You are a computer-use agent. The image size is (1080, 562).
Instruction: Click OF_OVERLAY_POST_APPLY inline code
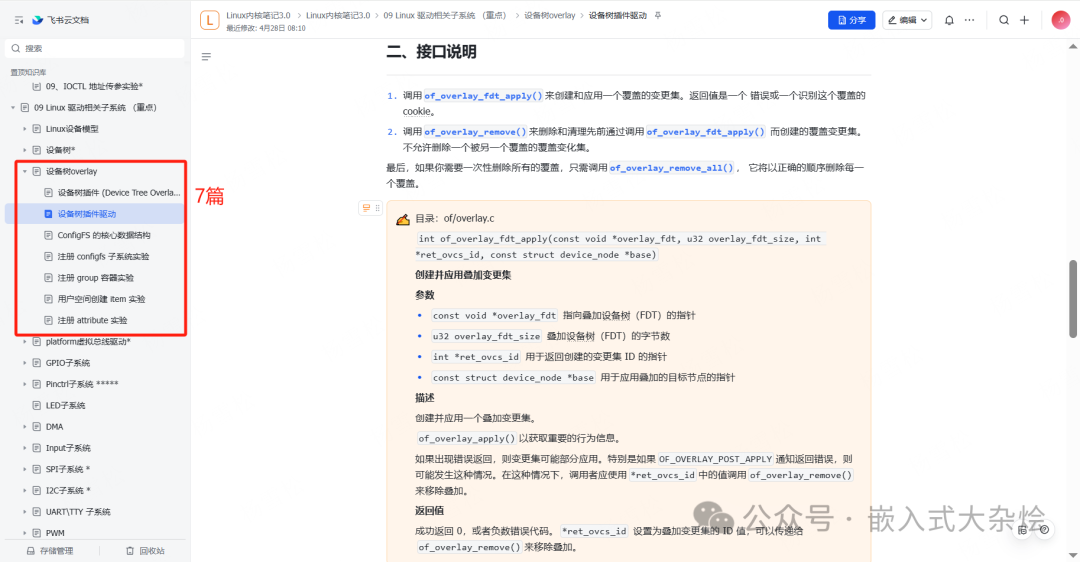click(716, 459)
